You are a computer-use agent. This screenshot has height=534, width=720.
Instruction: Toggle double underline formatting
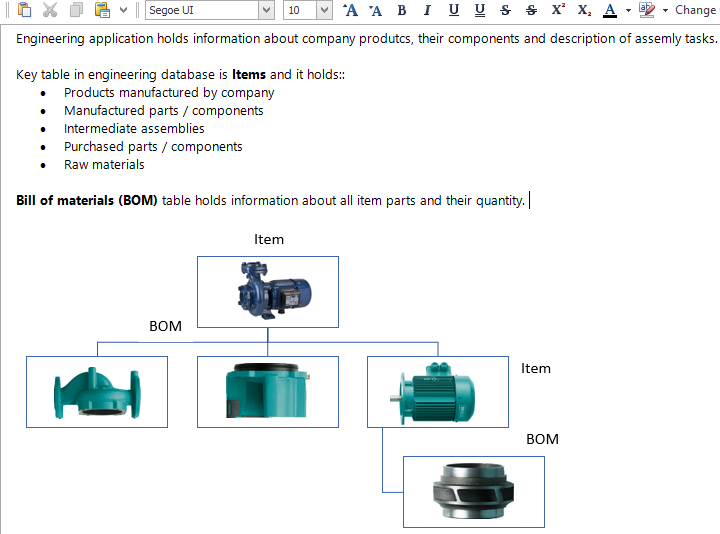click(x=480, y=10)
